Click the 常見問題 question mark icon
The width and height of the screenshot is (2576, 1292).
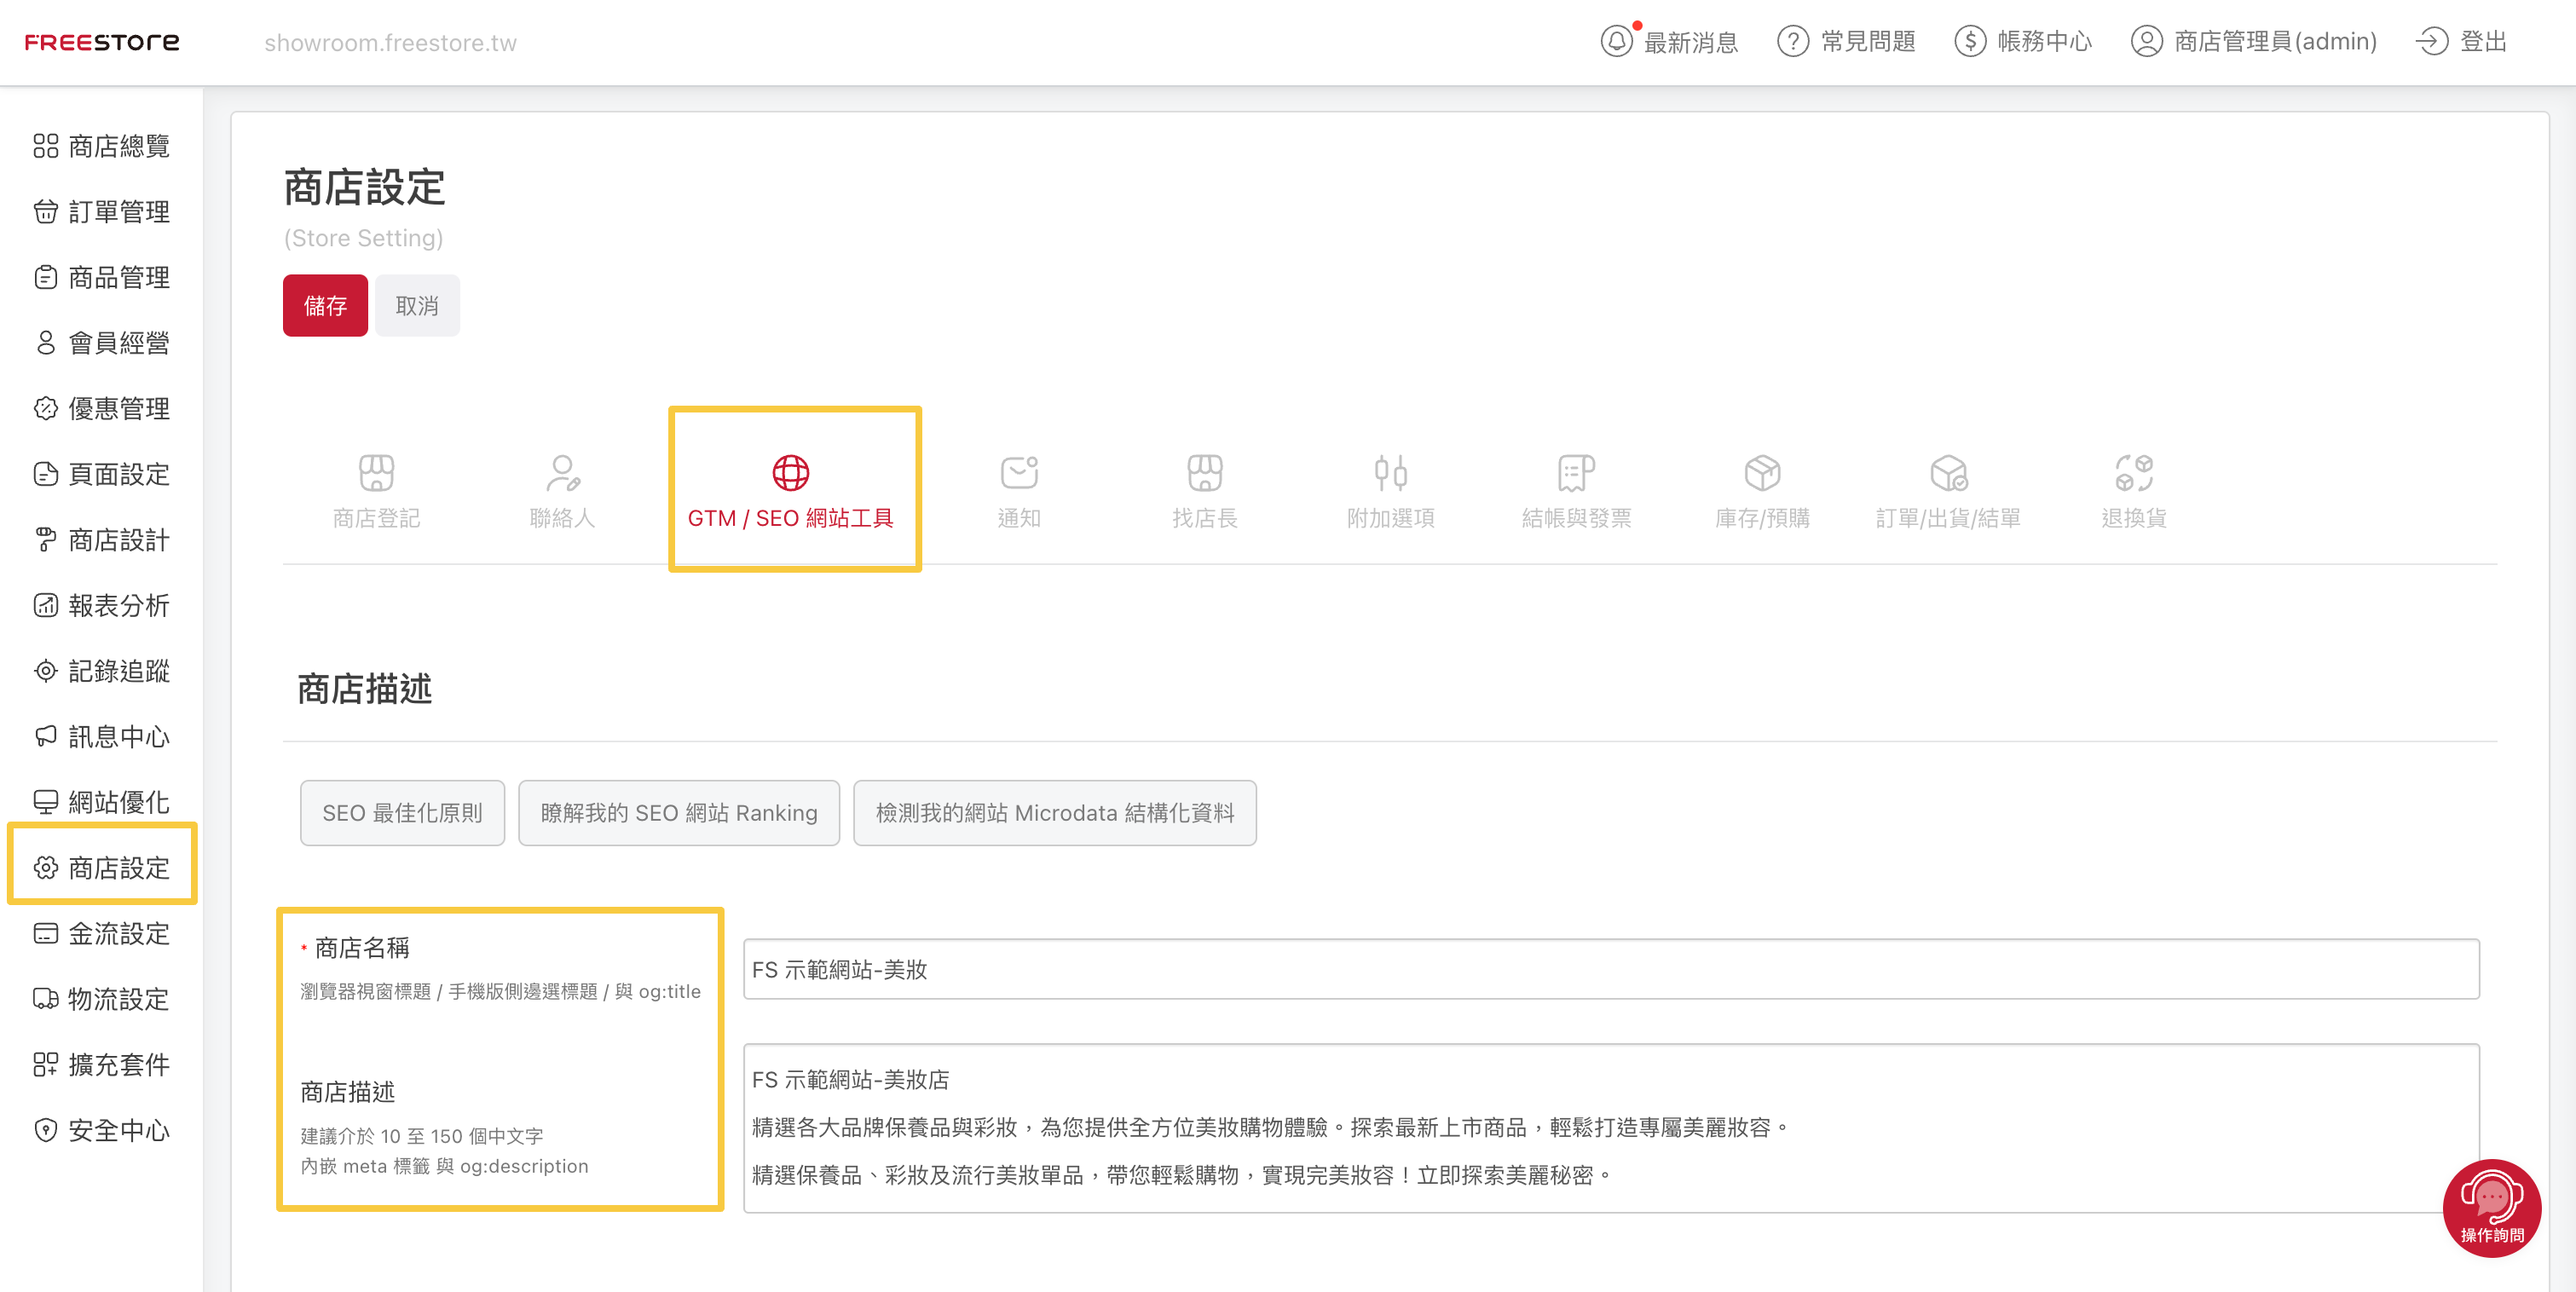1793,41
